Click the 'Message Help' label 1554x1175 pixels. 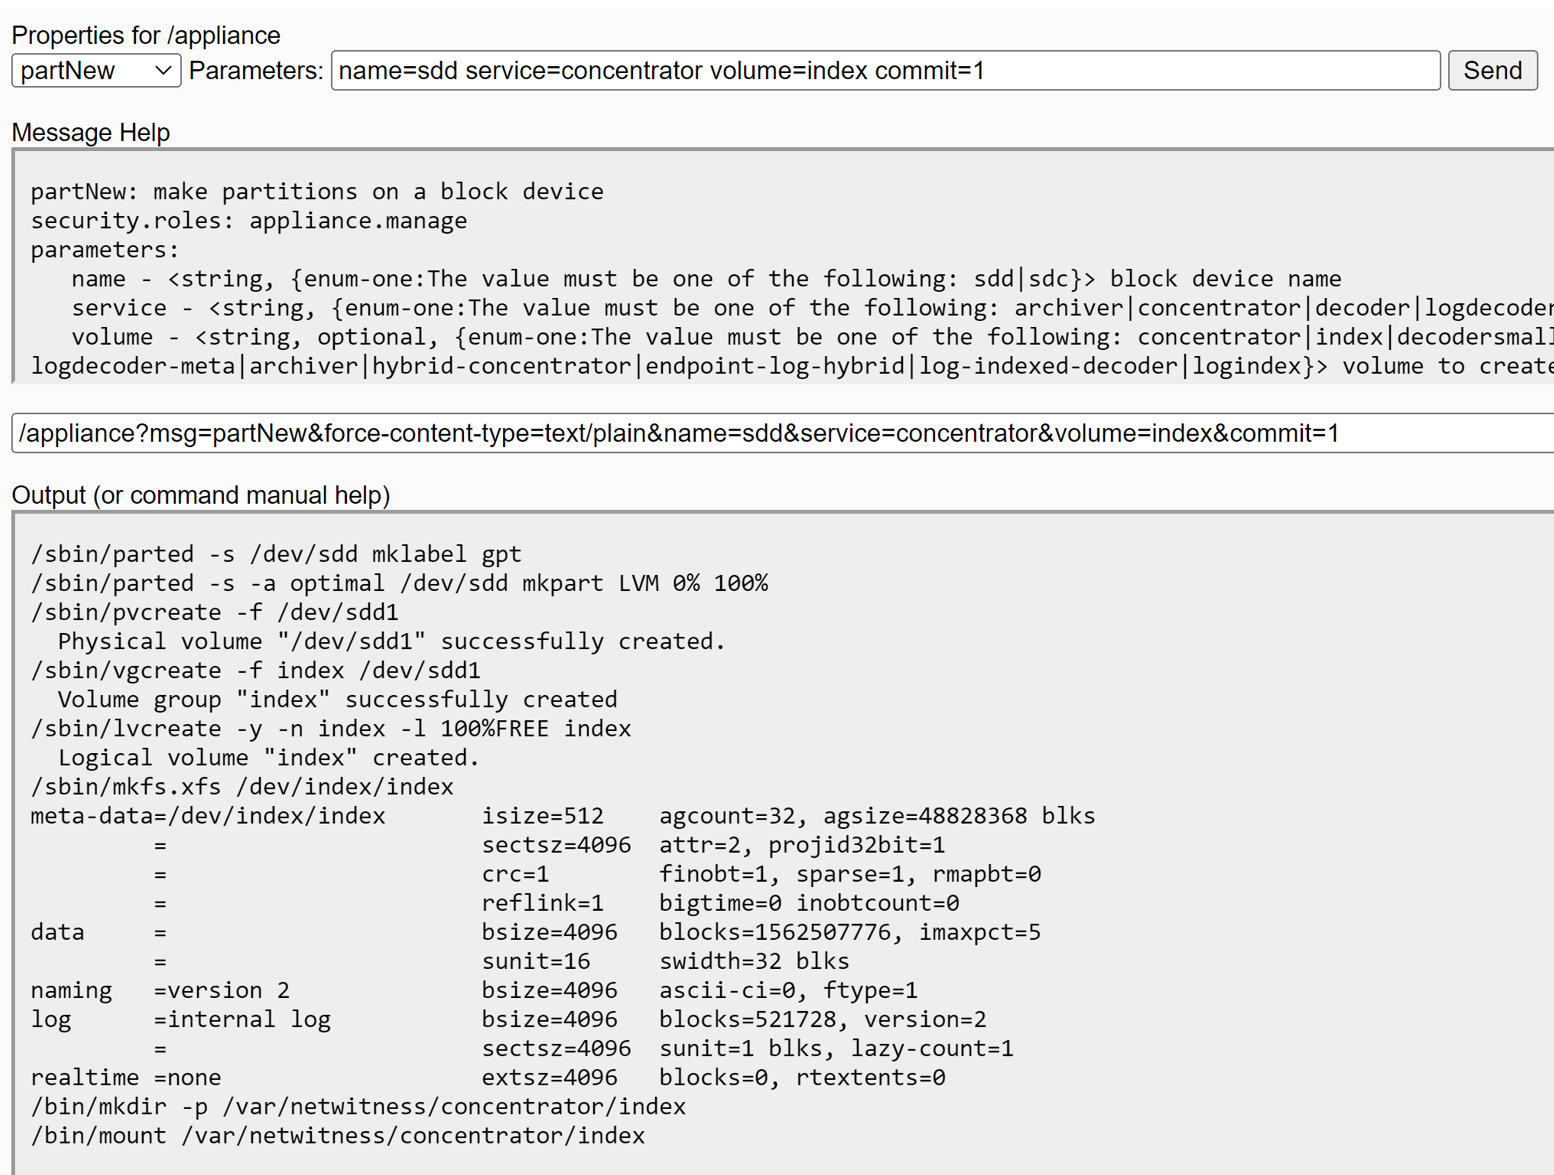(x=91, y=132)
